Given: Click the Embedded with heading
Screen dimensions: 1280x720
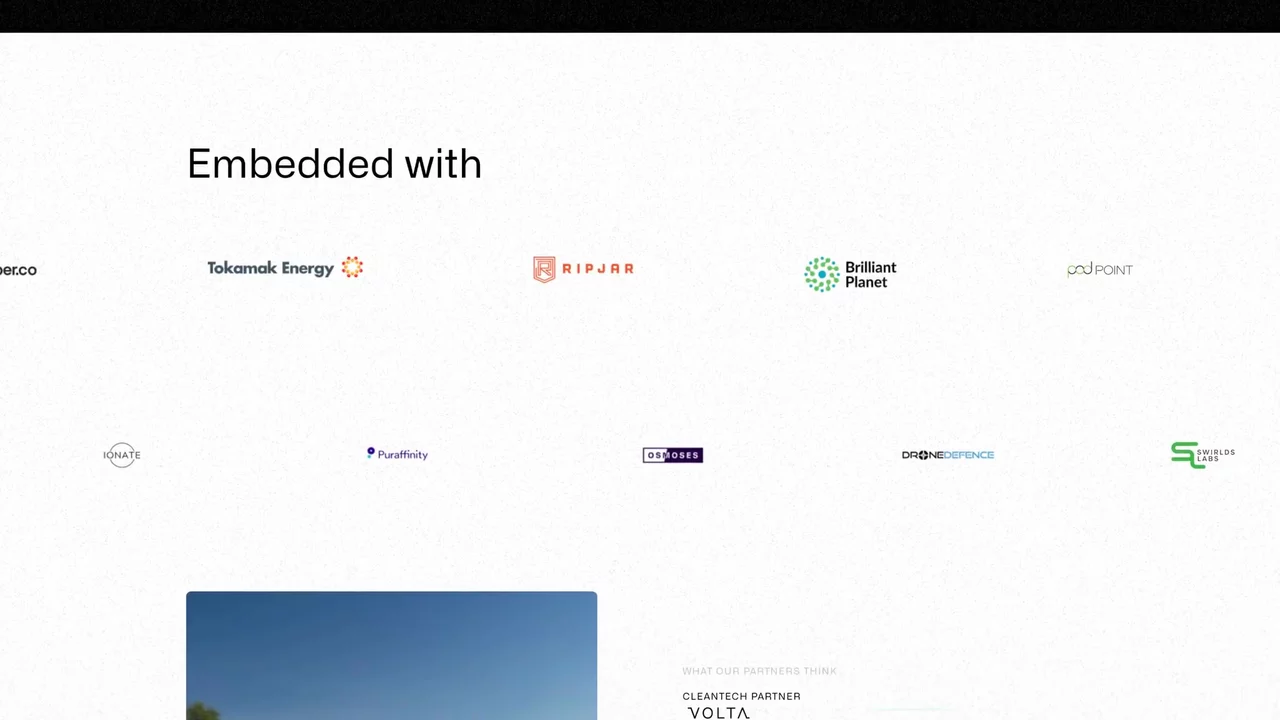Looking at the screenshot, I should coord(334,164).
